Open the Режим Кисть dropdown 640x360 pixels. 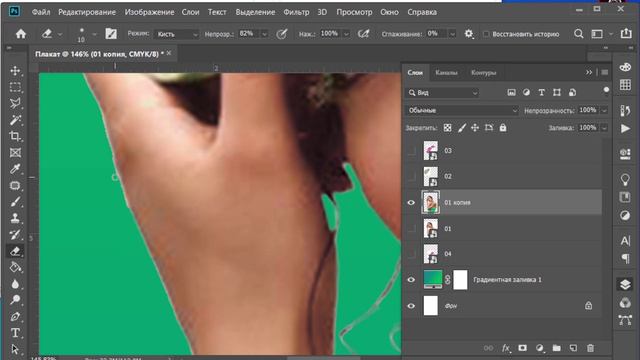[177, 34]
